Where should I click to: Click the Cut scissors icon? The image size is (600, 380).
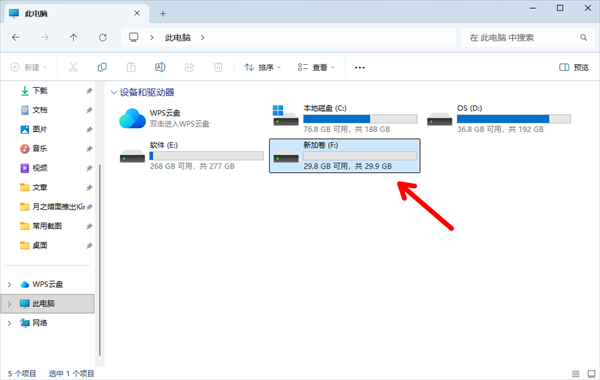[x=73, y=67]
